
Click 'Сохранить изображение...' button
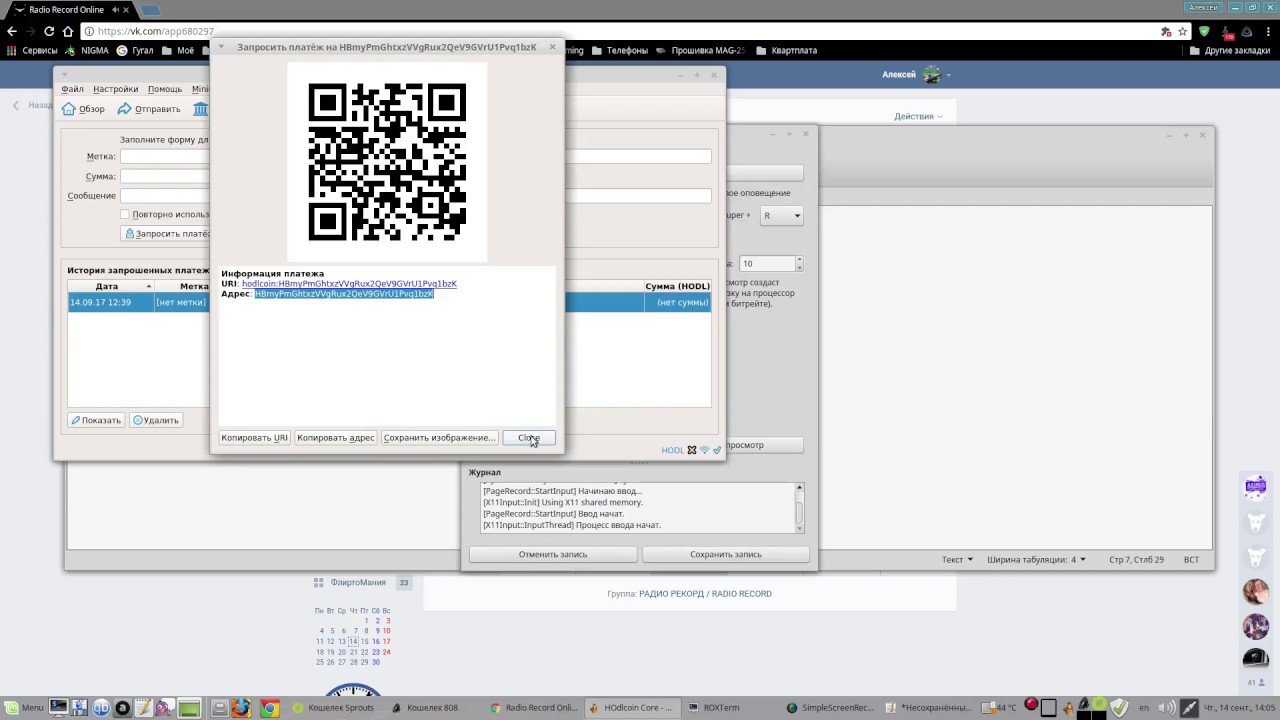coord(439,438)
